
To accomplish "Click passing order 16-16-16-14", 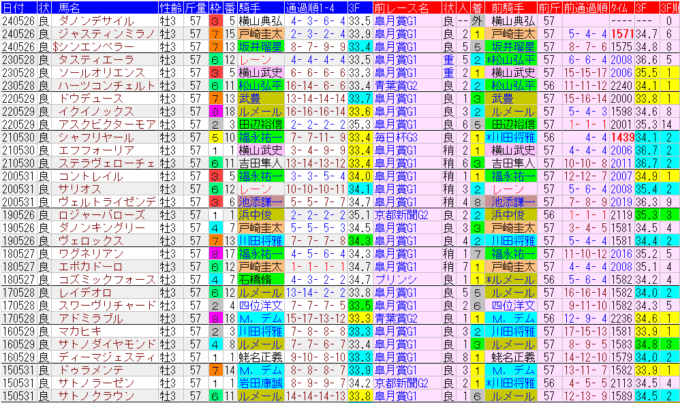I will [x=316, y=111].
